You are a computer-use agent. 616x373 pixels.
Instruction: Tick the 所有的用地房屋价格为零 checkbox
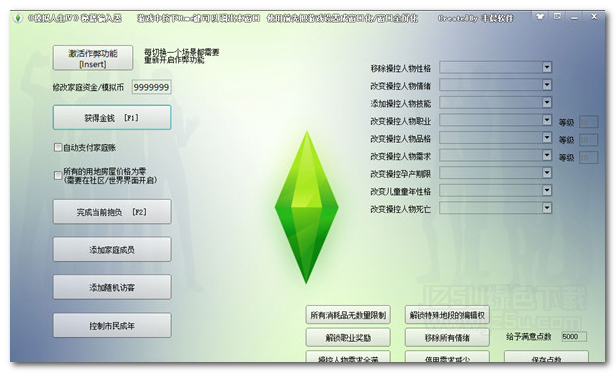58,175
